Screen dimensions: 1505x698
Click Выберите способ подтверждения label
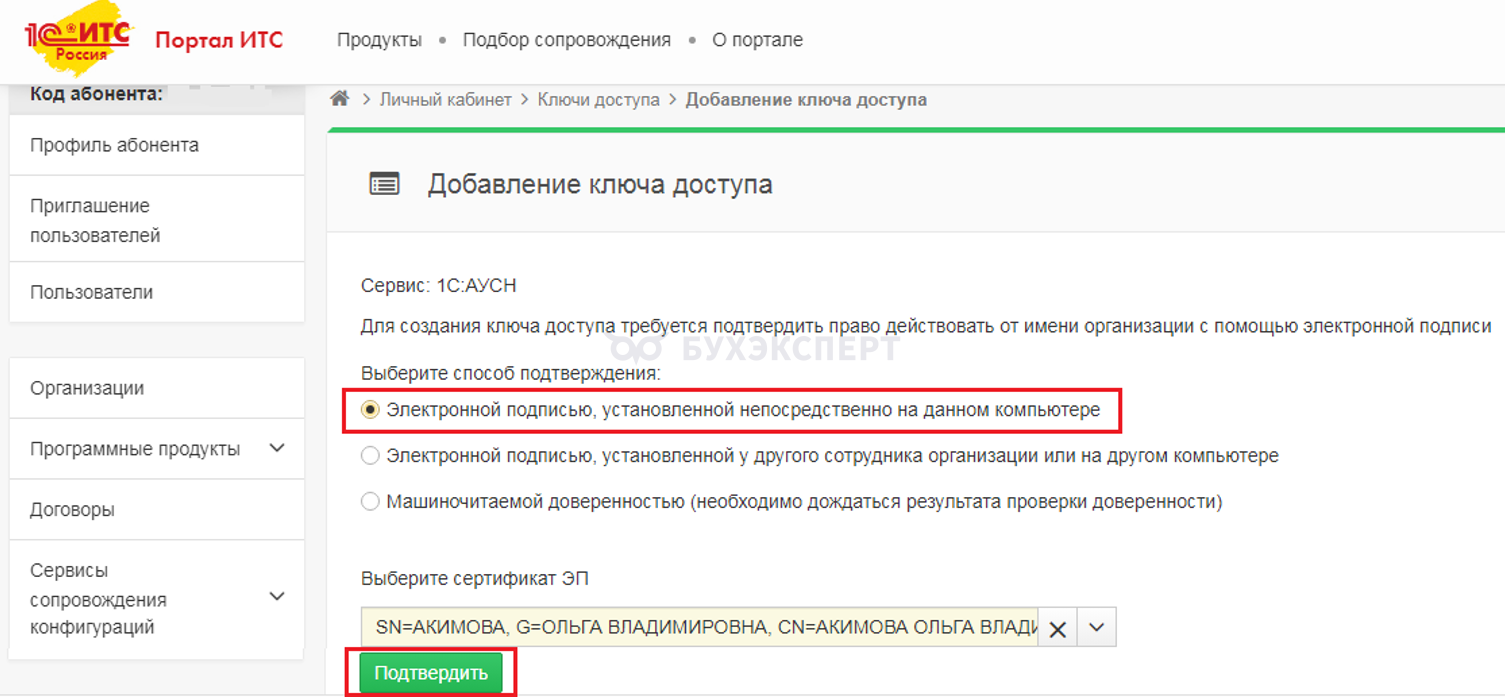click(x=511, y=373)
